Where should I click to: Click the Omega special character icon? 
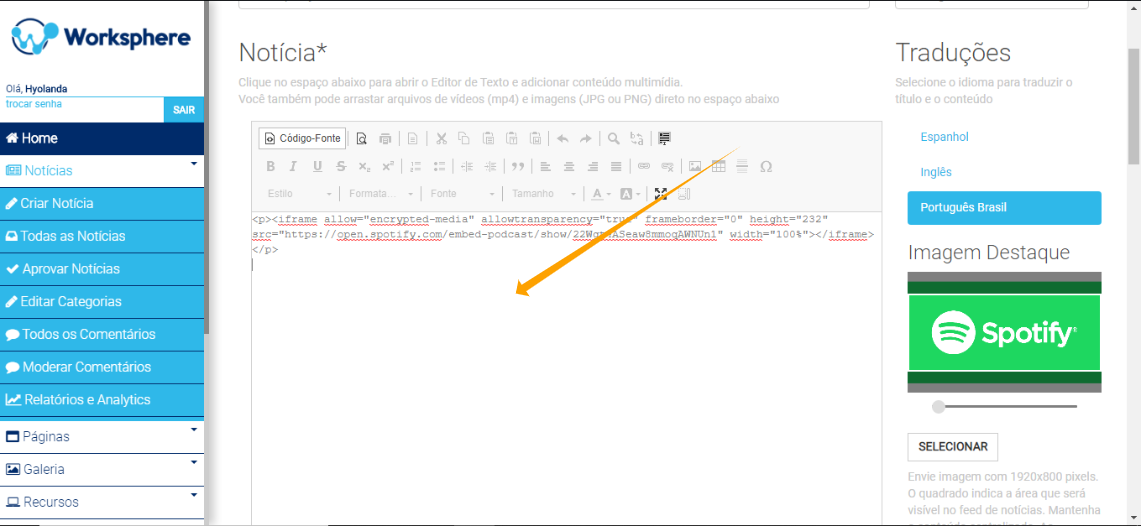766,167
